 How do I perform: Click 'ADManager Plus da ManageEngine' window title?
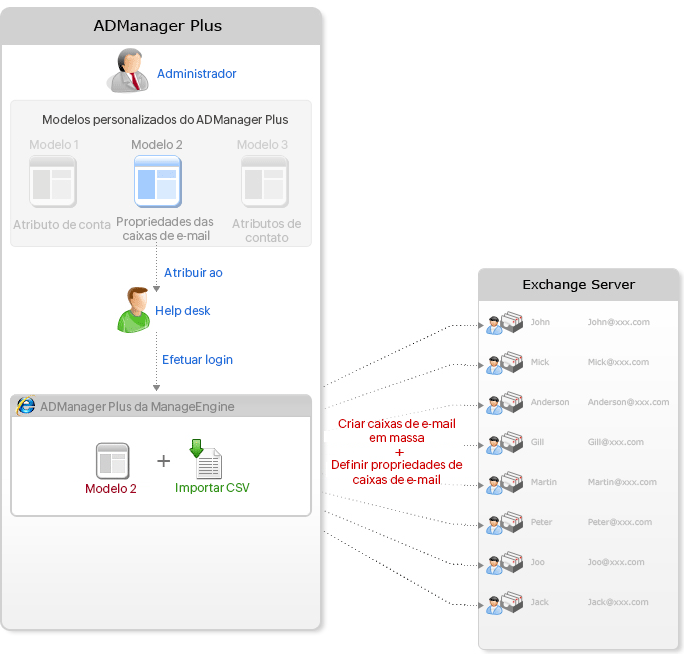(x=137, y=407)
